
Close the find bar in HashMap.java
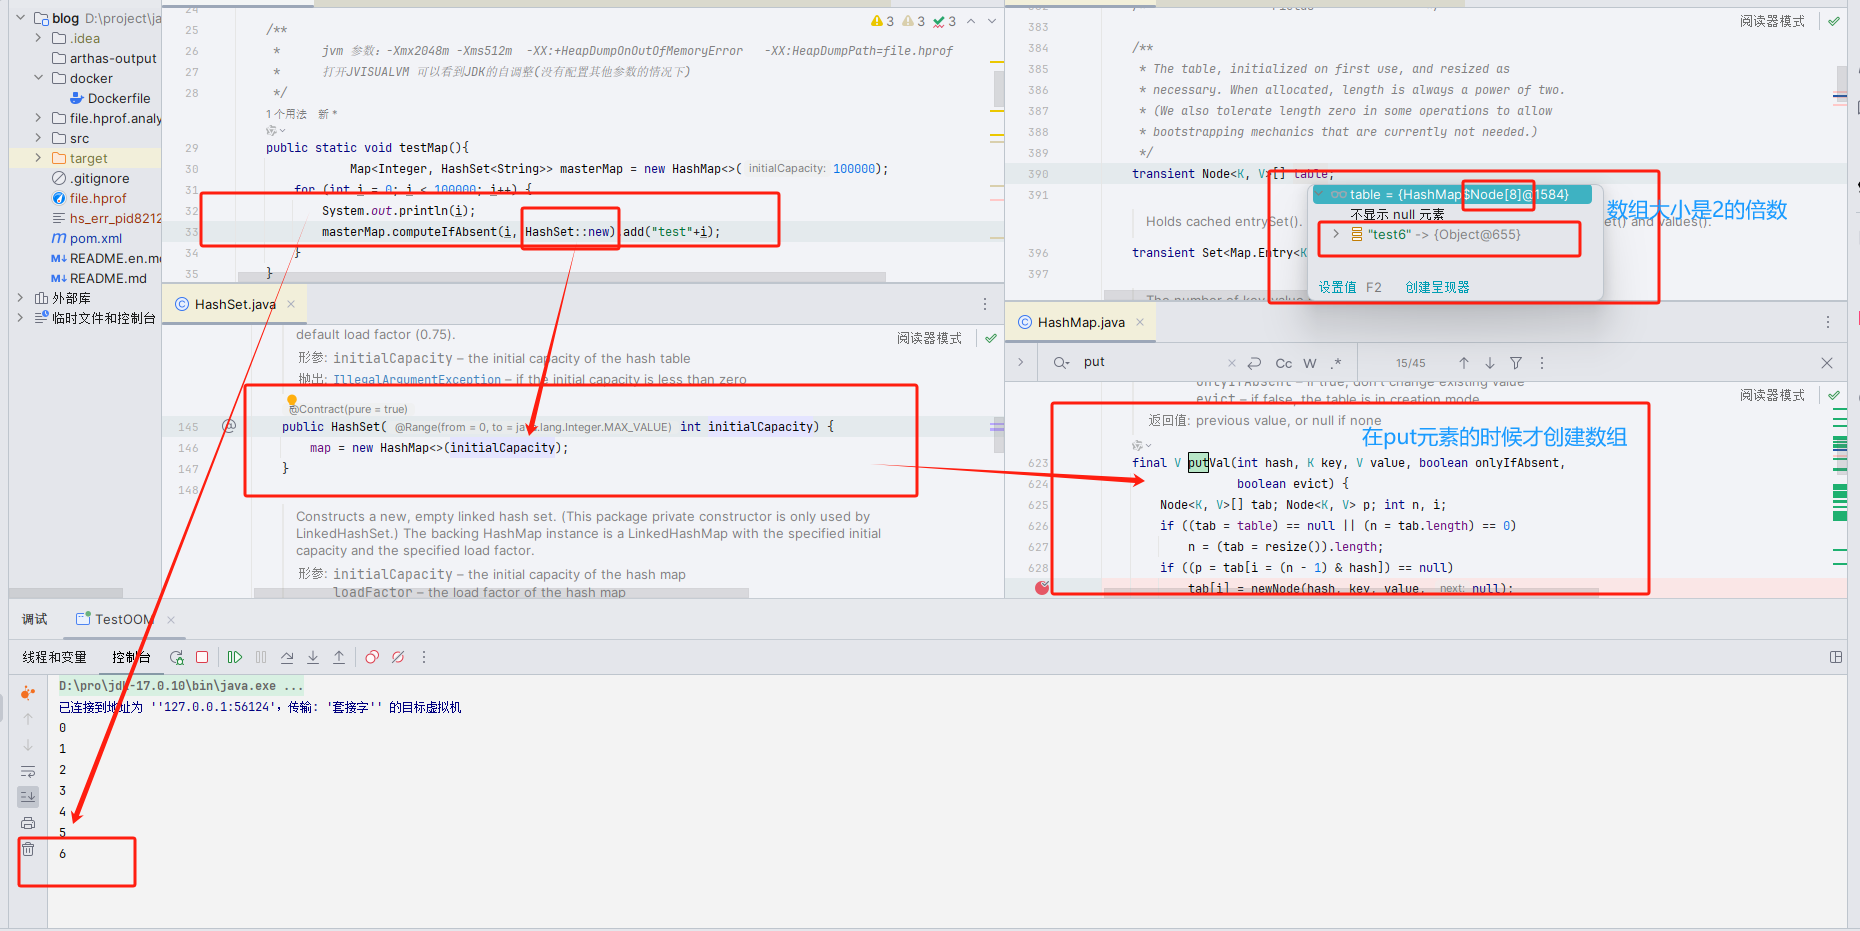(1827, 363)
